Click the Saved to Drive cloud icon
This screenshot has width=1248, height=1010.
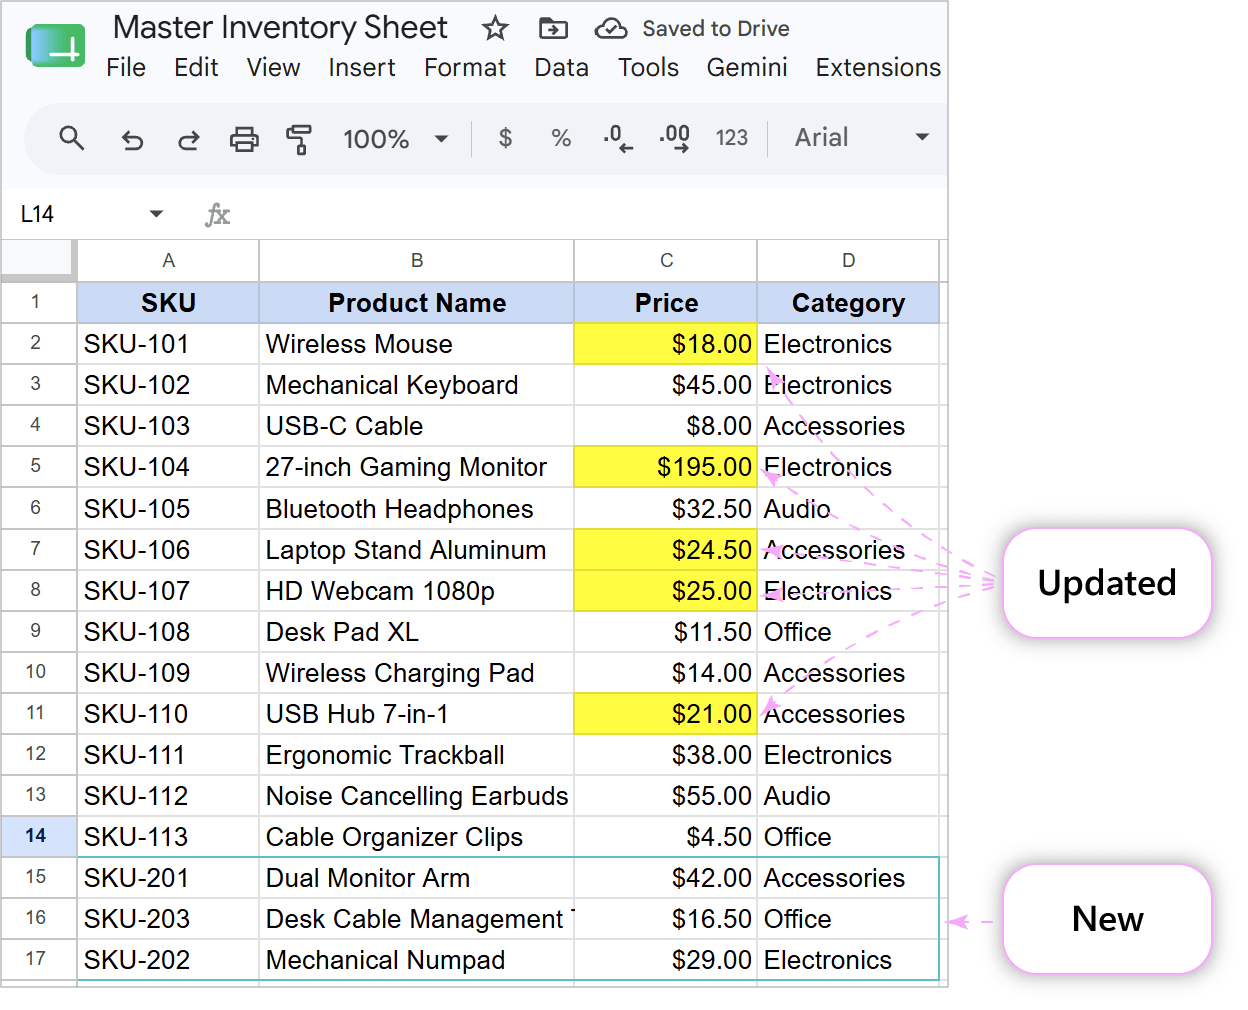tap(611, 29)
